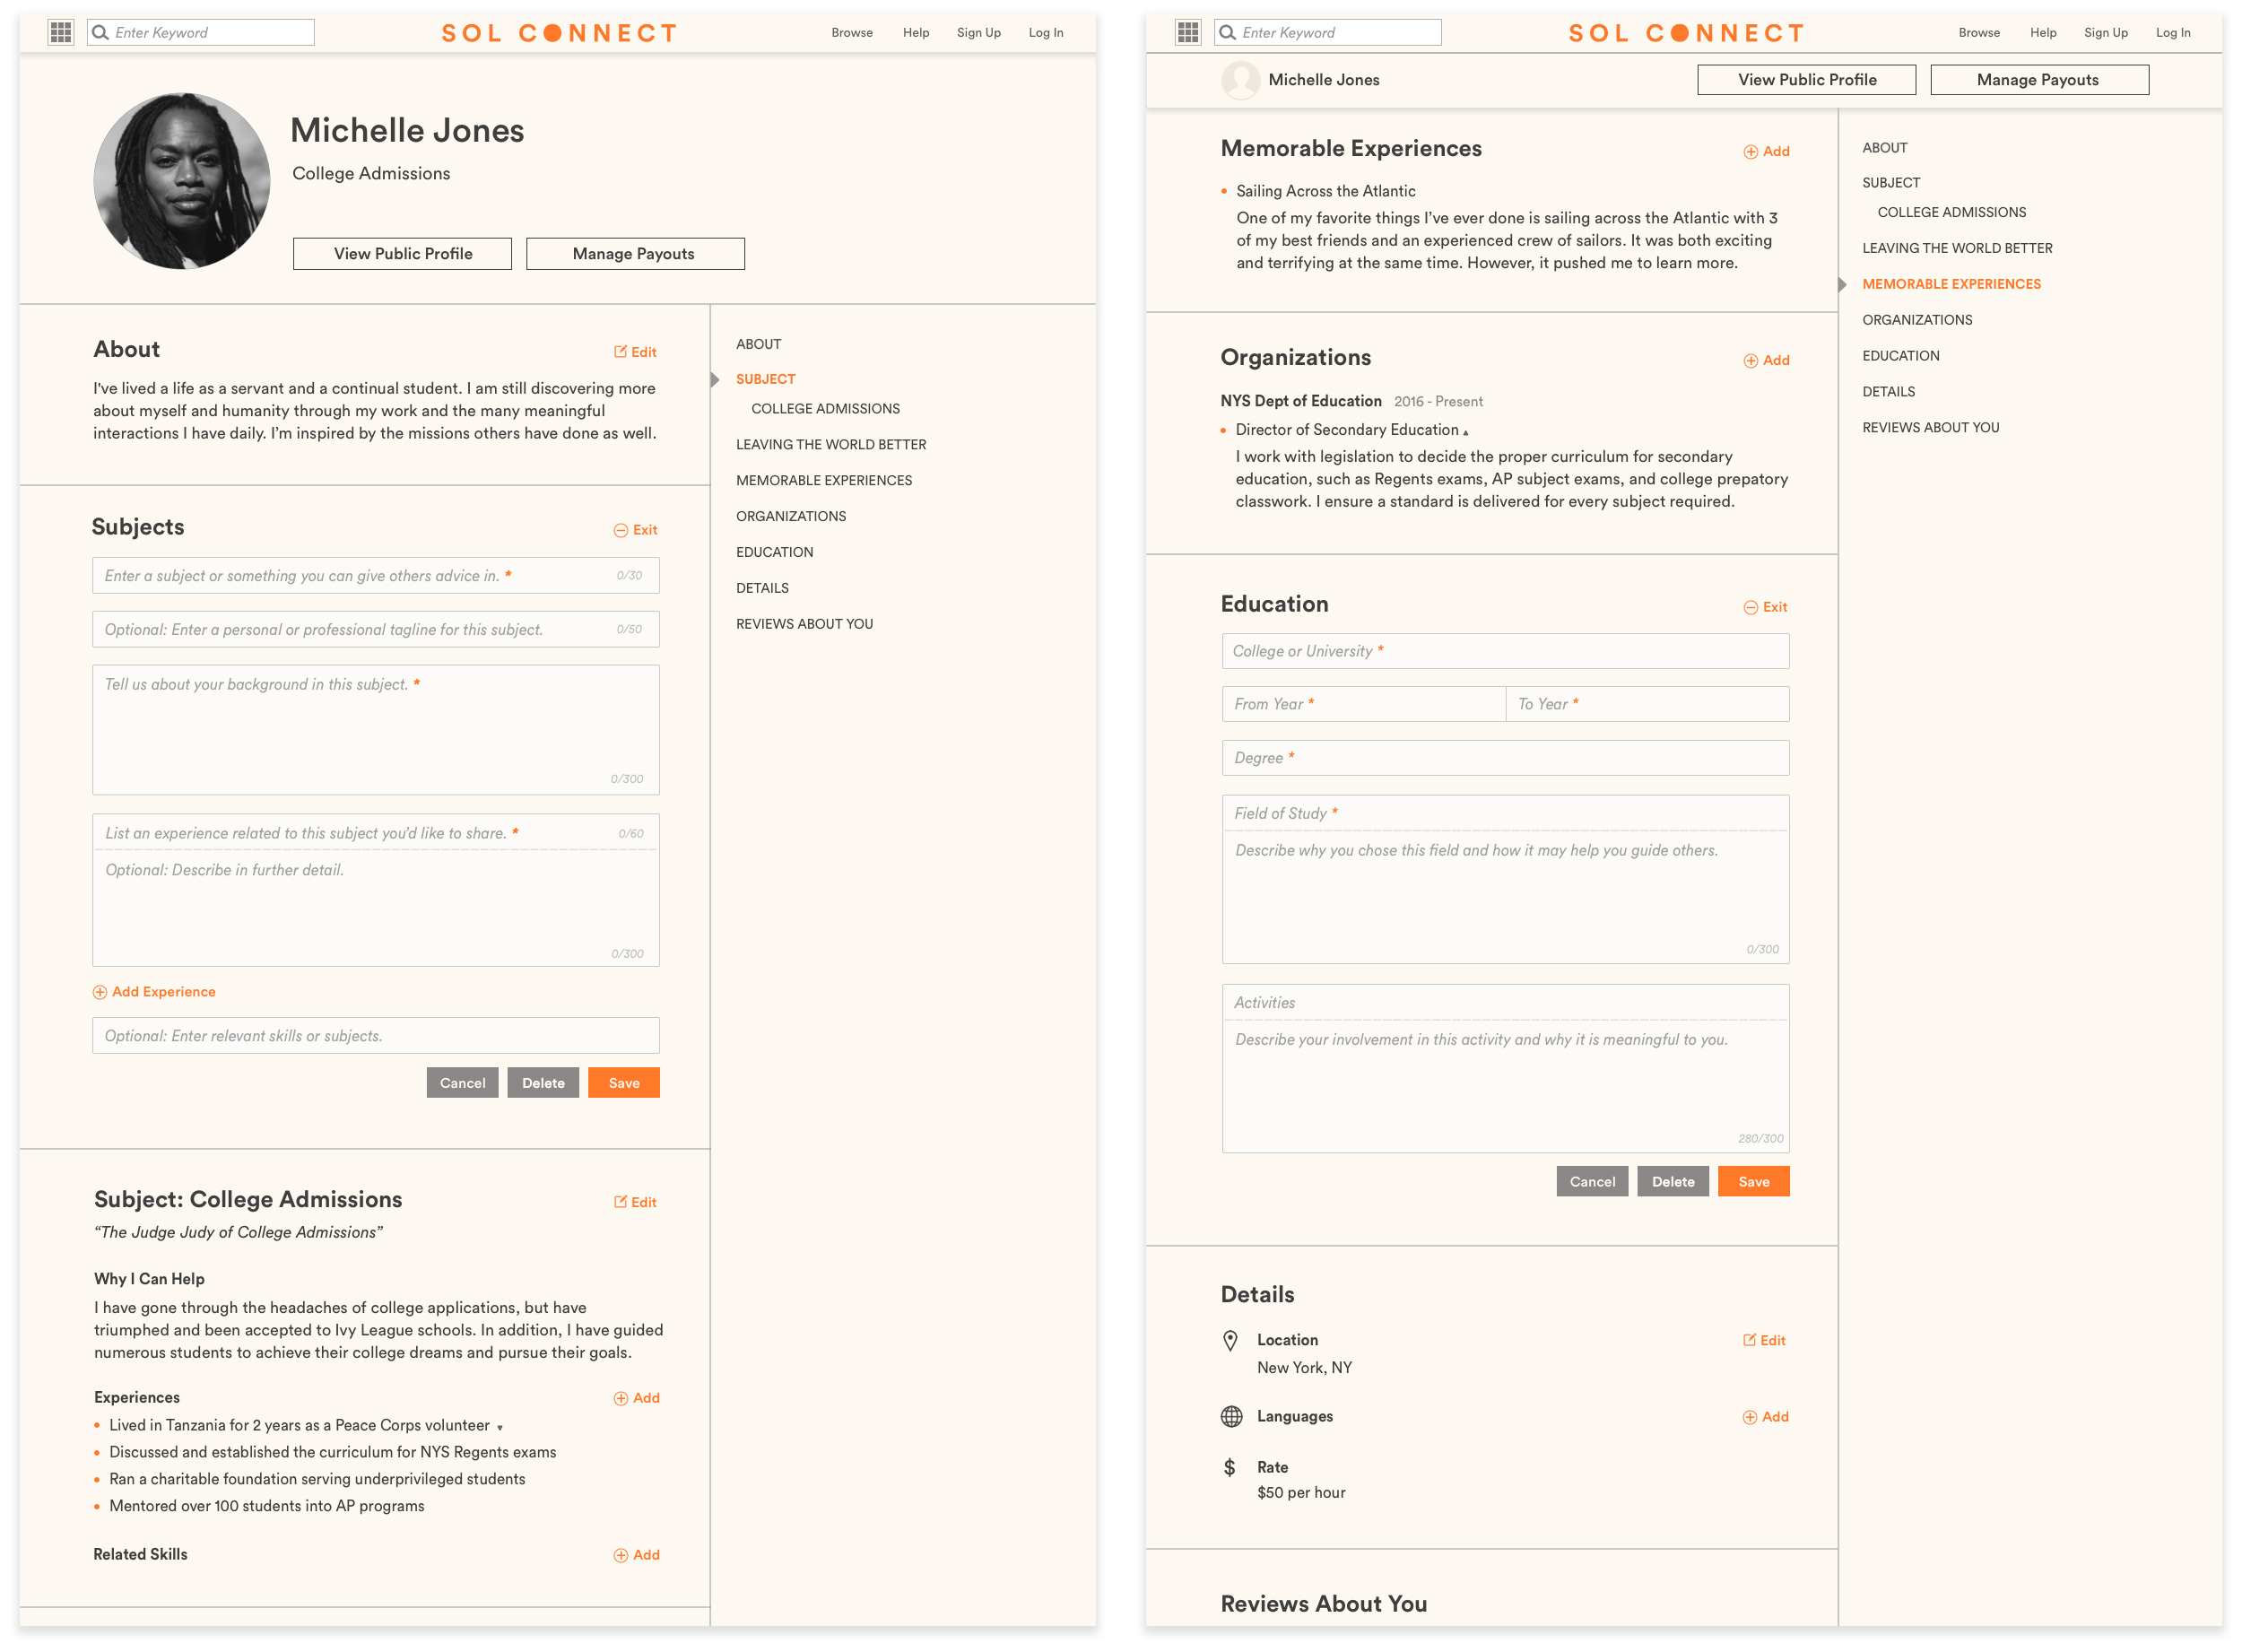The height and width of the screenshot is (1652, 2242).
Task: Select ORGANIZATIONS in left page sidebar
Action: click(x=790, y=516)
